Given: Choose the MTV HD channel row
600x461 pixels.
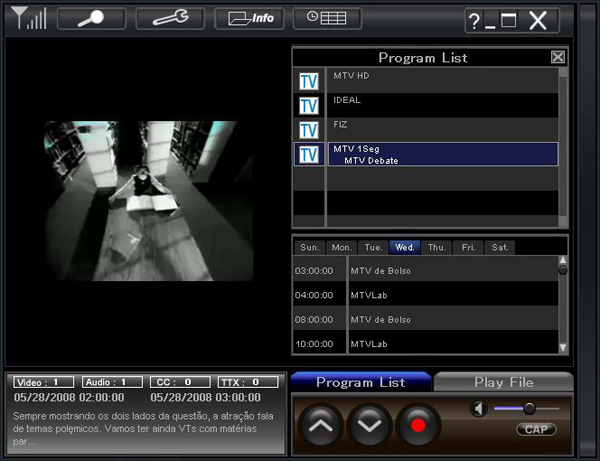Looking at the screenshot, I should coord(443,81).
